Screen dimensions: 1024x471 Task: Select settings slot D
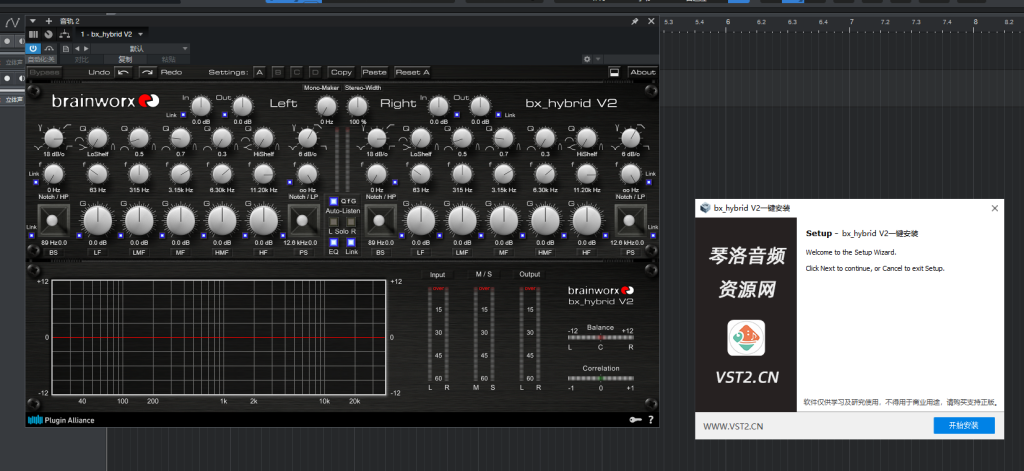(315, 73)
